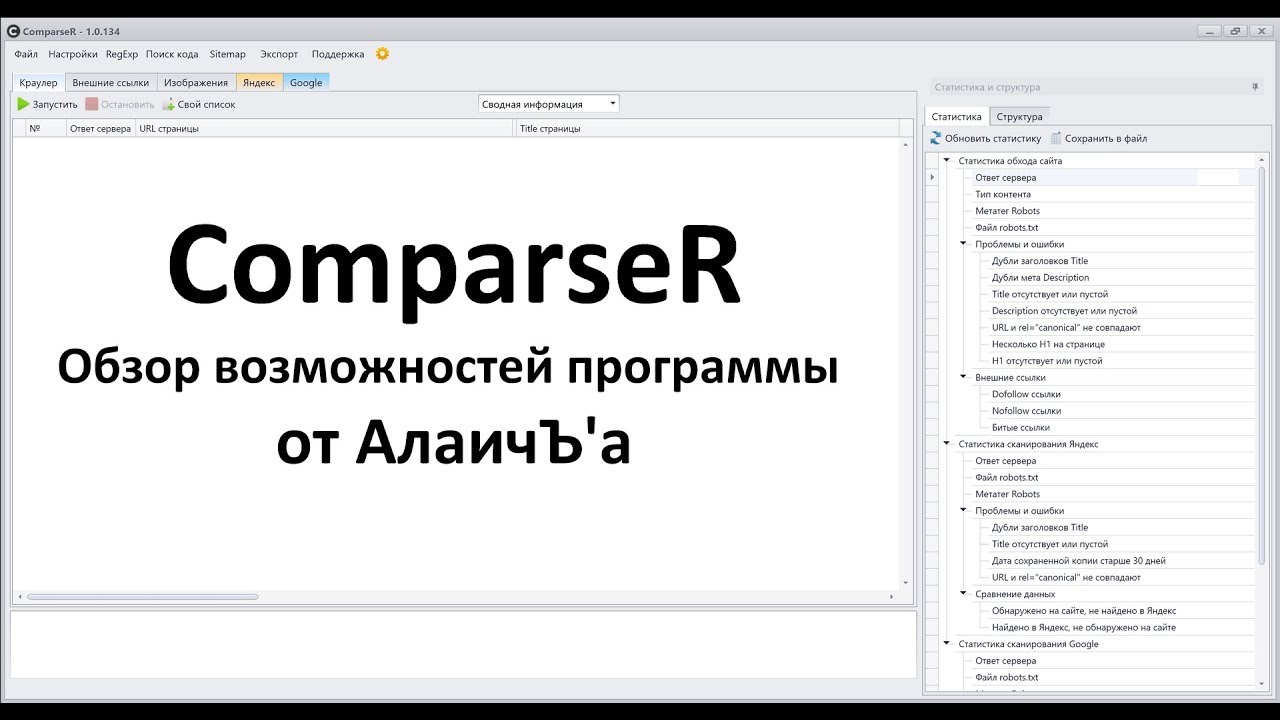Click the Запустить button label
Screen dimensions: 1280x720
[55, 104]
